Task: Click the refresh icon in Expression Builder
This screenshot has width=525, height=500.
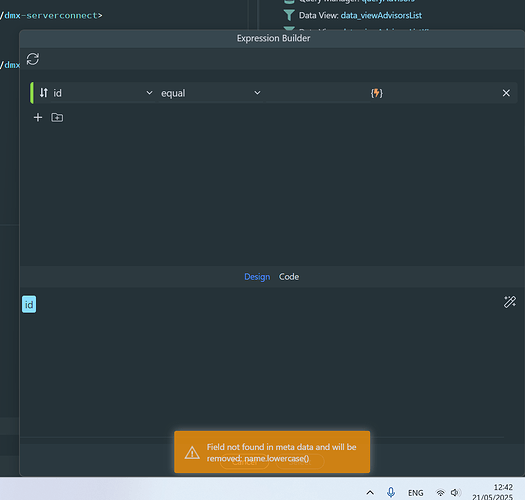Action: click(33, 59)
